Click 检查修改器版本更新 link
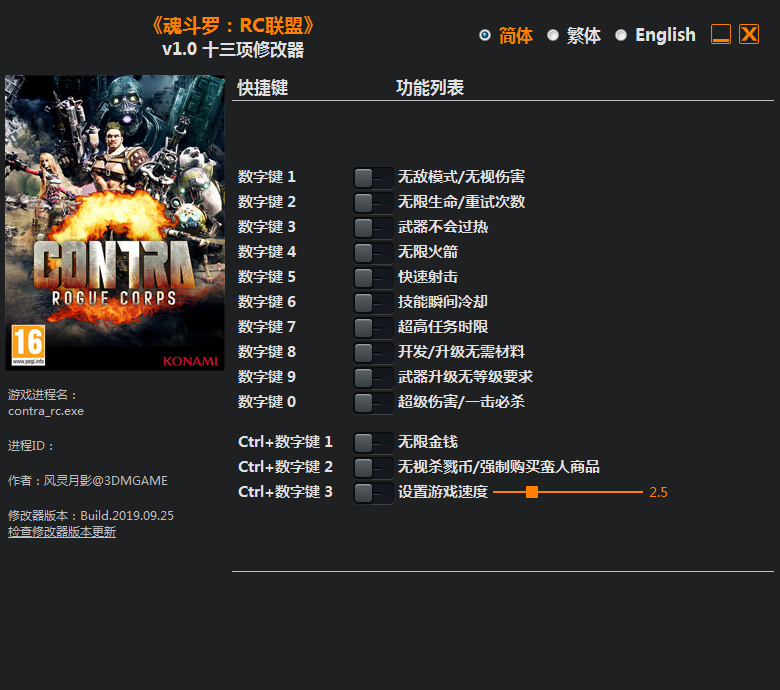780x690 pixels. point(62,532)
